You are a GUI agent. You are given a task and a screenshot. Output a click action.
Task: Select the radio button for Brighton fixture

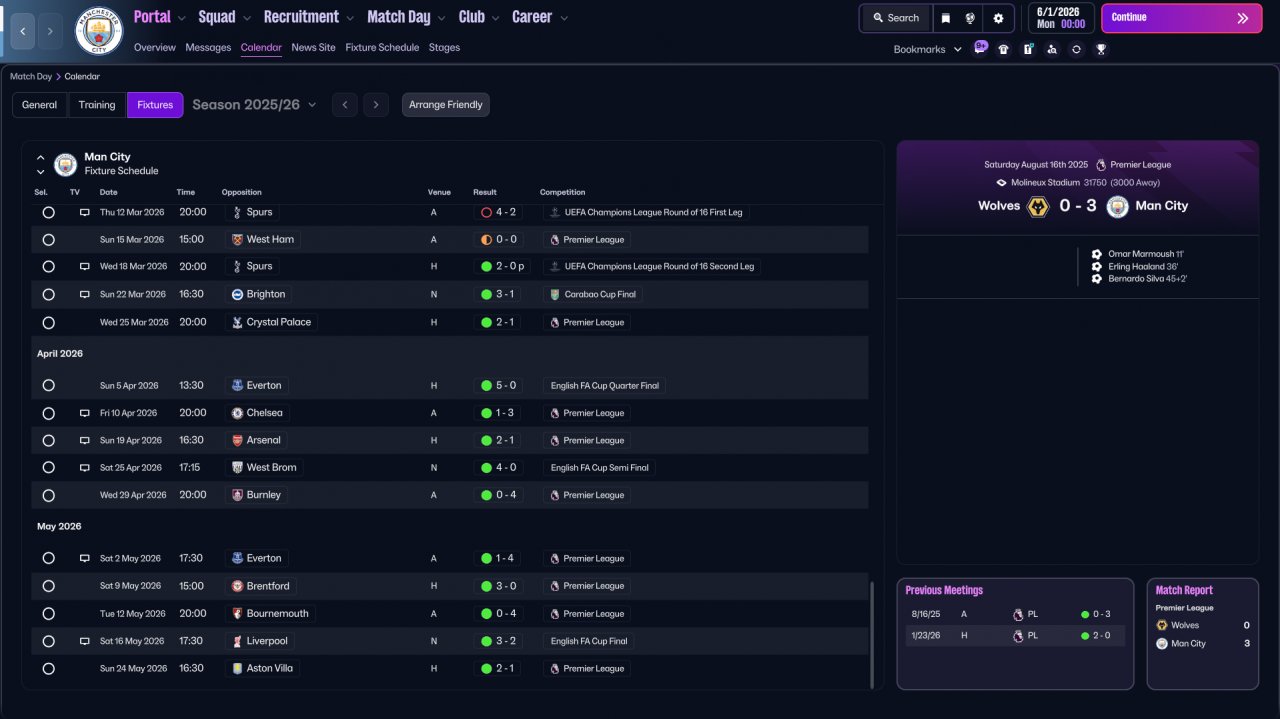(x=48, y=295)
